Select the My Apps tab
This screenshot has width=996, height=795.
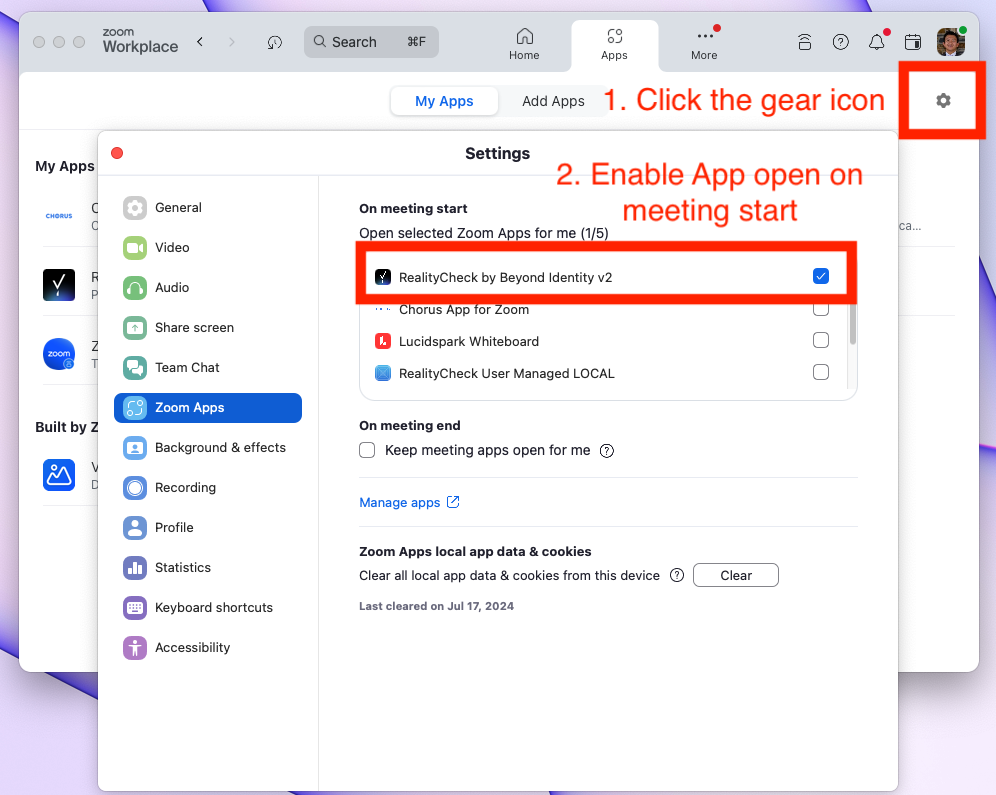click(x=444, y=101)
